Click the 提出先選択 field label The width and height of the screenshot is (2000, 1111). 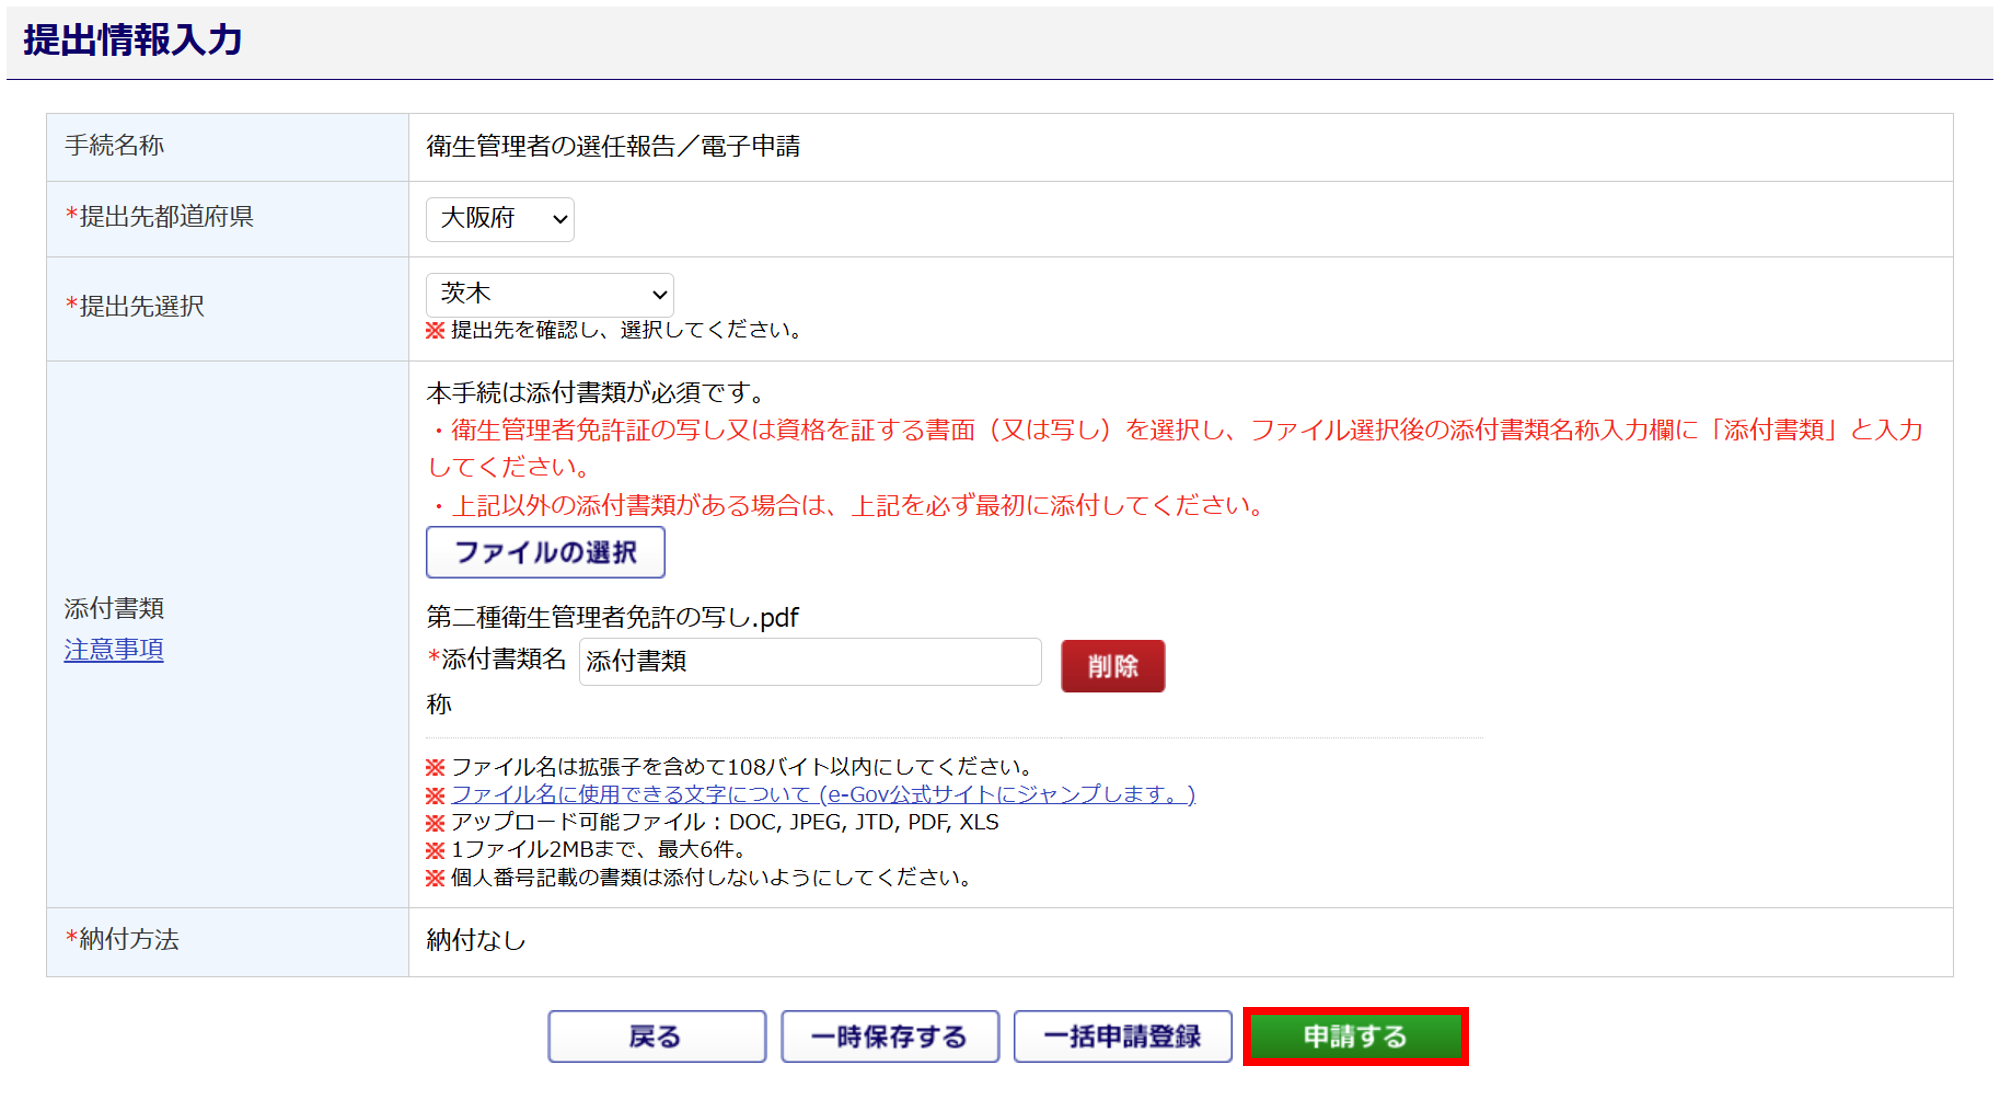coord(141,306)
